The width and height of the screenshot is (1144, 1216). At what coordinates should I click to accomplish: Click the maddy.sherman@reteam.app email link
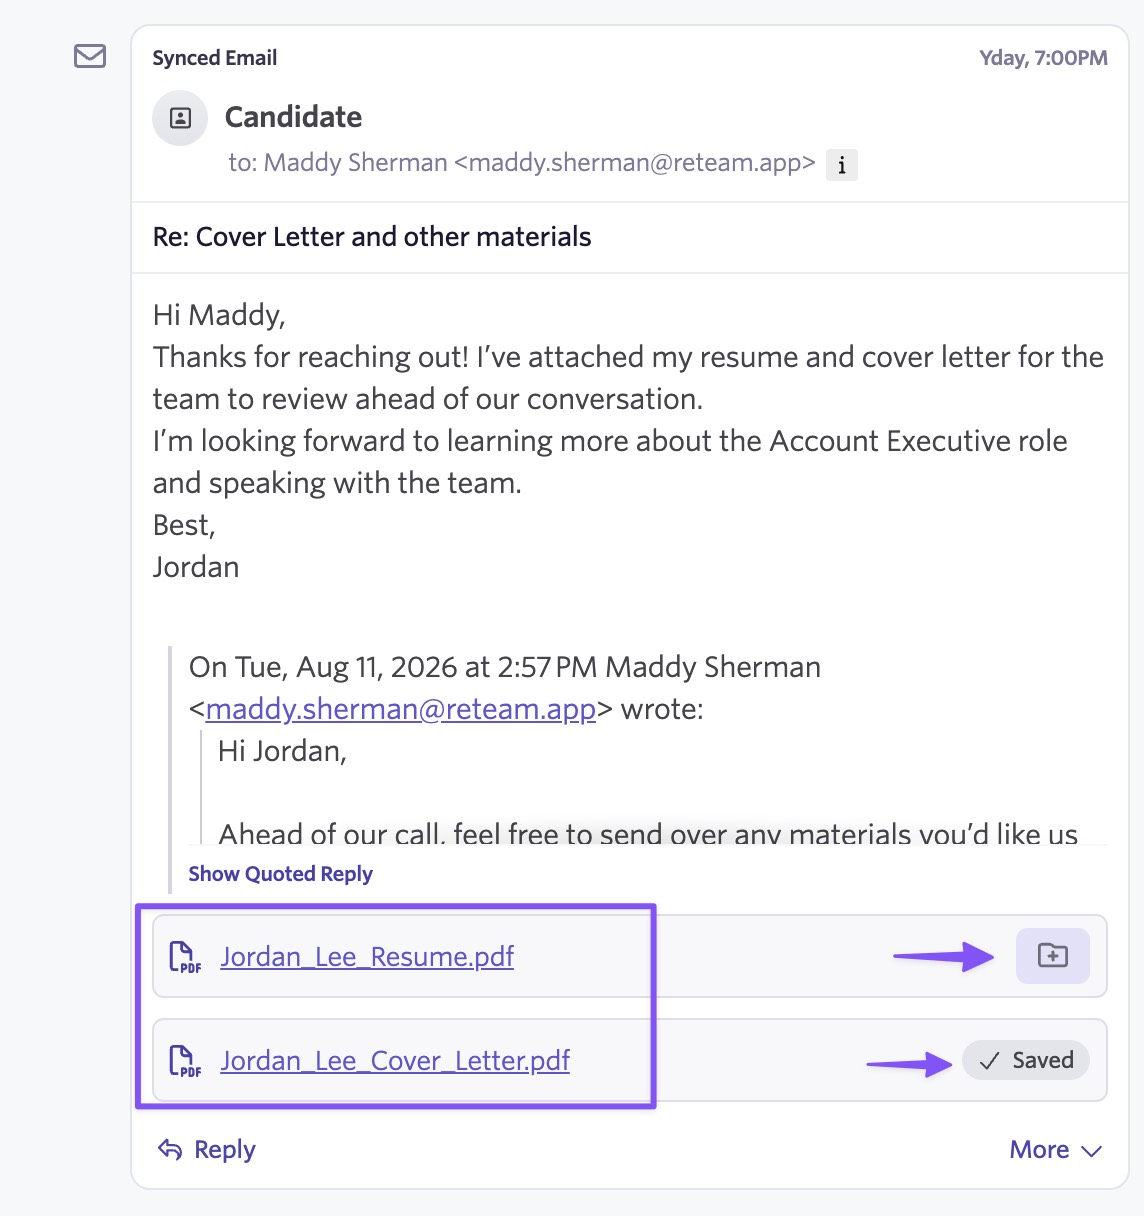[401, 709]
